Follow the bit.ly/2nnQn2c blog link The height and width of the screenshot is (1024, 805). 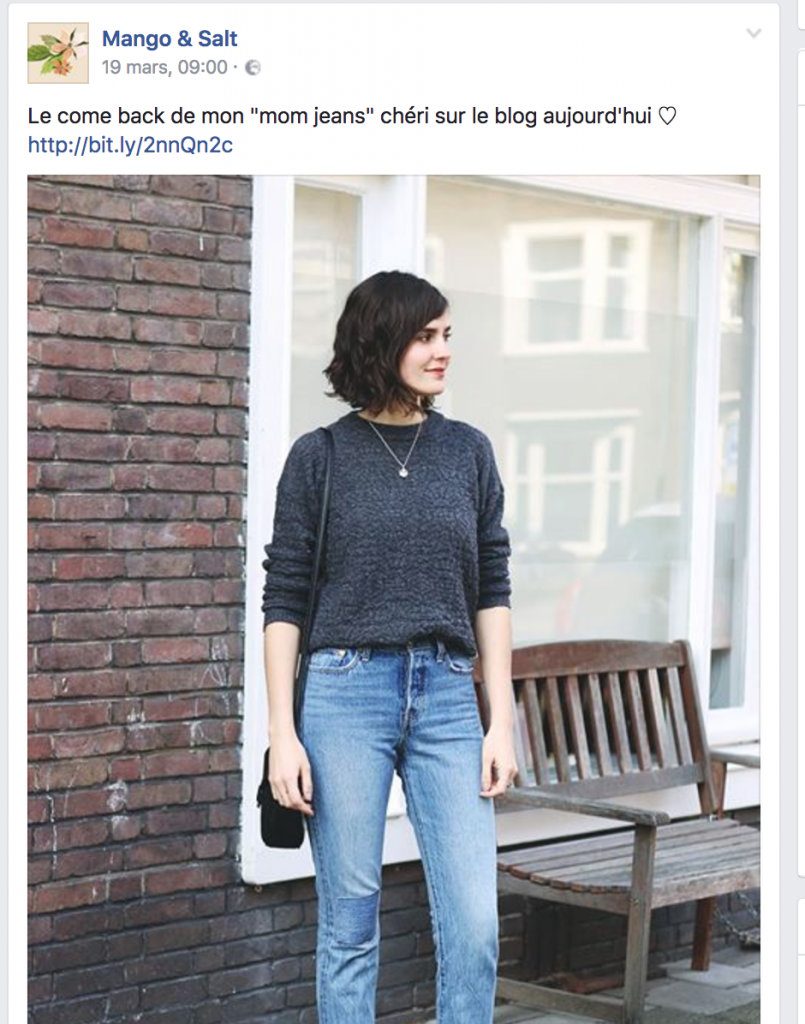(130, 144)
